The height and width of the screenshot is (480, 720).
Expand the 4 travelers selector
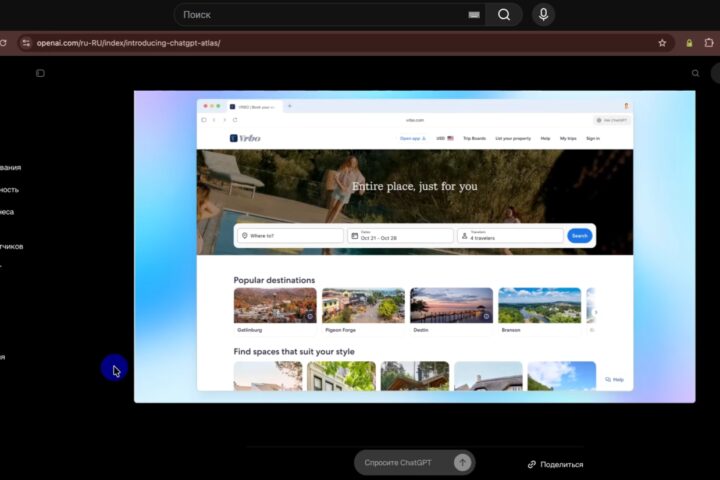coord(510,236)
